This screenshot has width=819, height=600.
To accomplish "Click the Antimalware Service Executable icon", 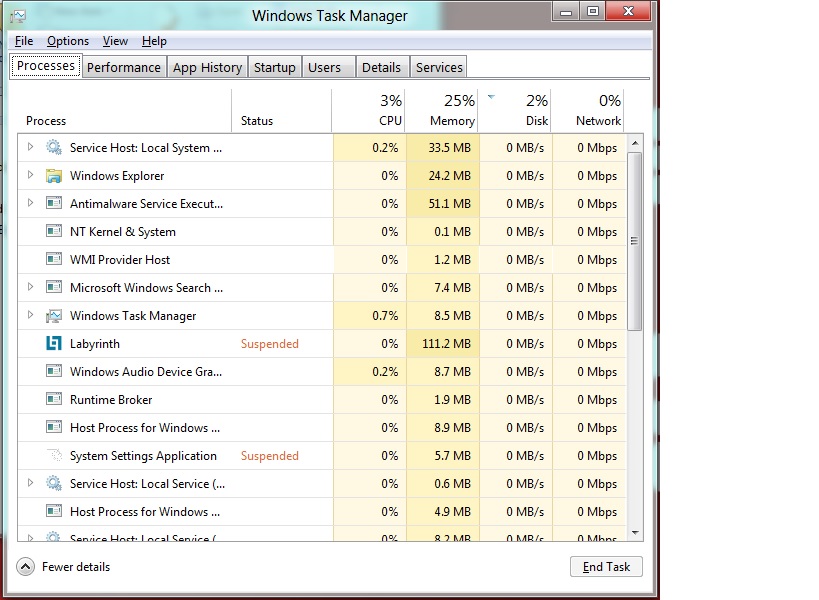I will pyautogui.click(x=54, y=204).
